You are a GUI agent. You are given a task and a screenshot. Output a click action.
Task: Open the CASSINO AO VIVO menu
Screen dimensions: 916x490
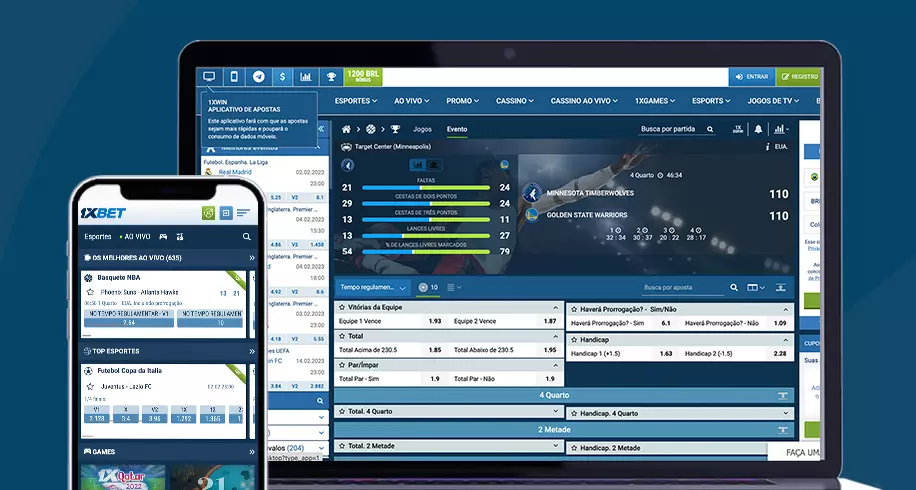584,101
